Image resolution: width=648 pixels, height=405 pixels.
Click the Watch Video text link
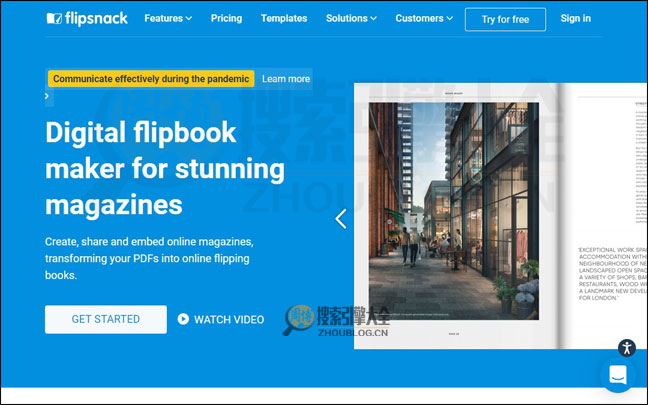[229, 319]
